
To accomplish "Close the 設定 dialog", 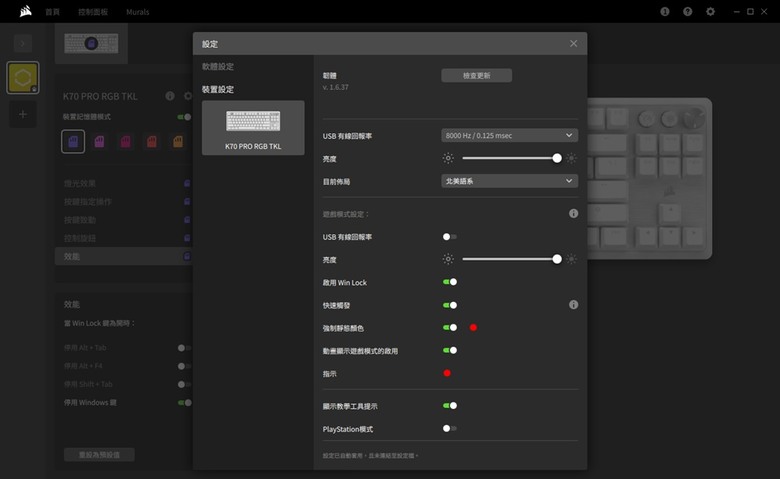I will [x=574, y=44].
